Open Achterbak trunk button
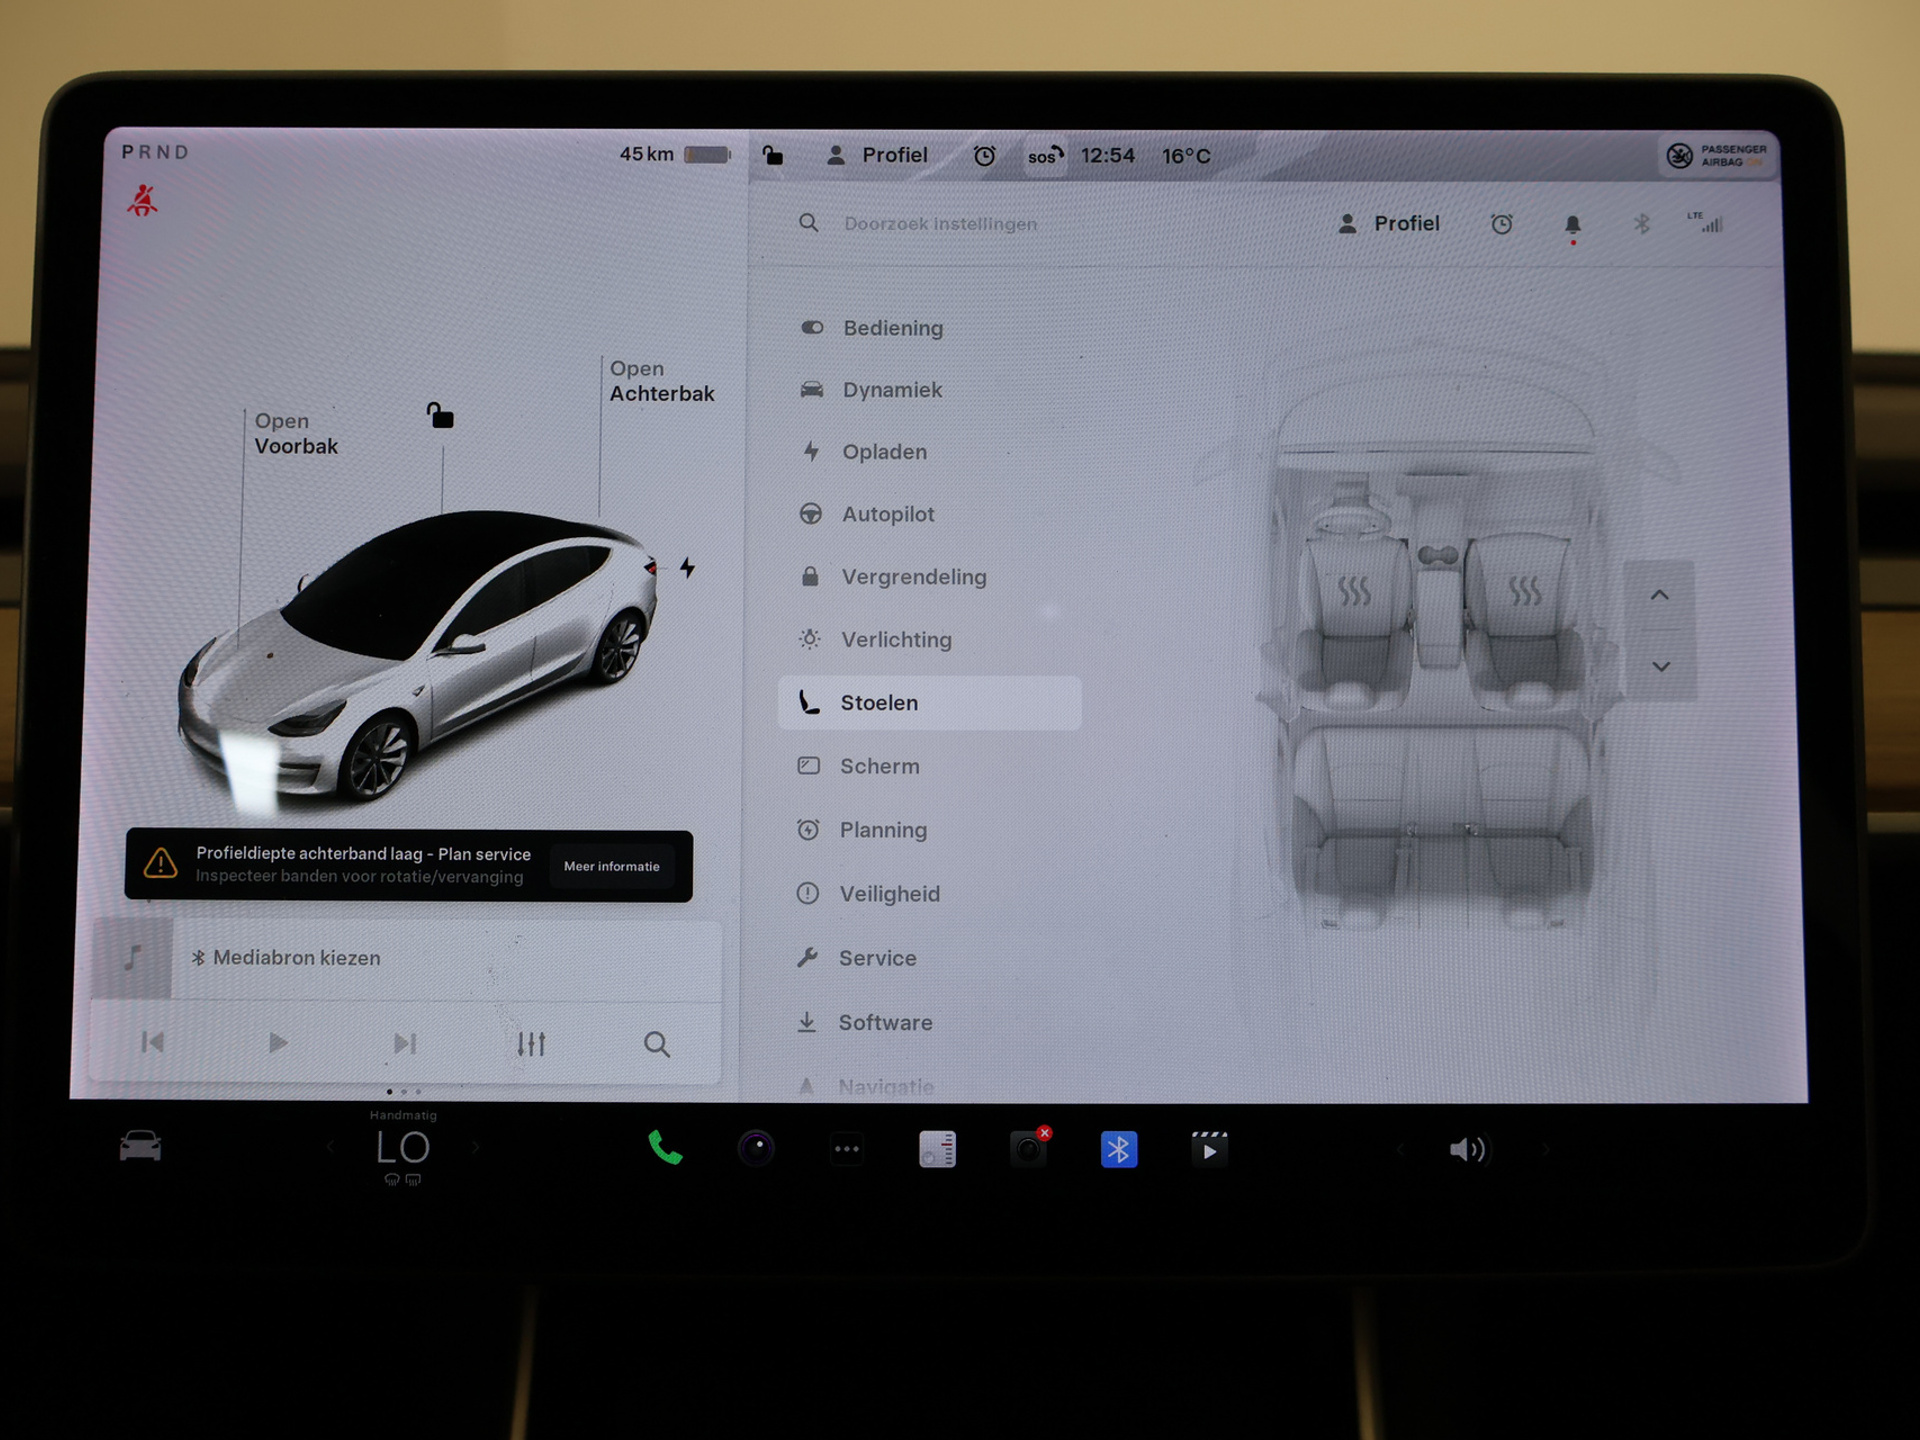 coord(661,381)
